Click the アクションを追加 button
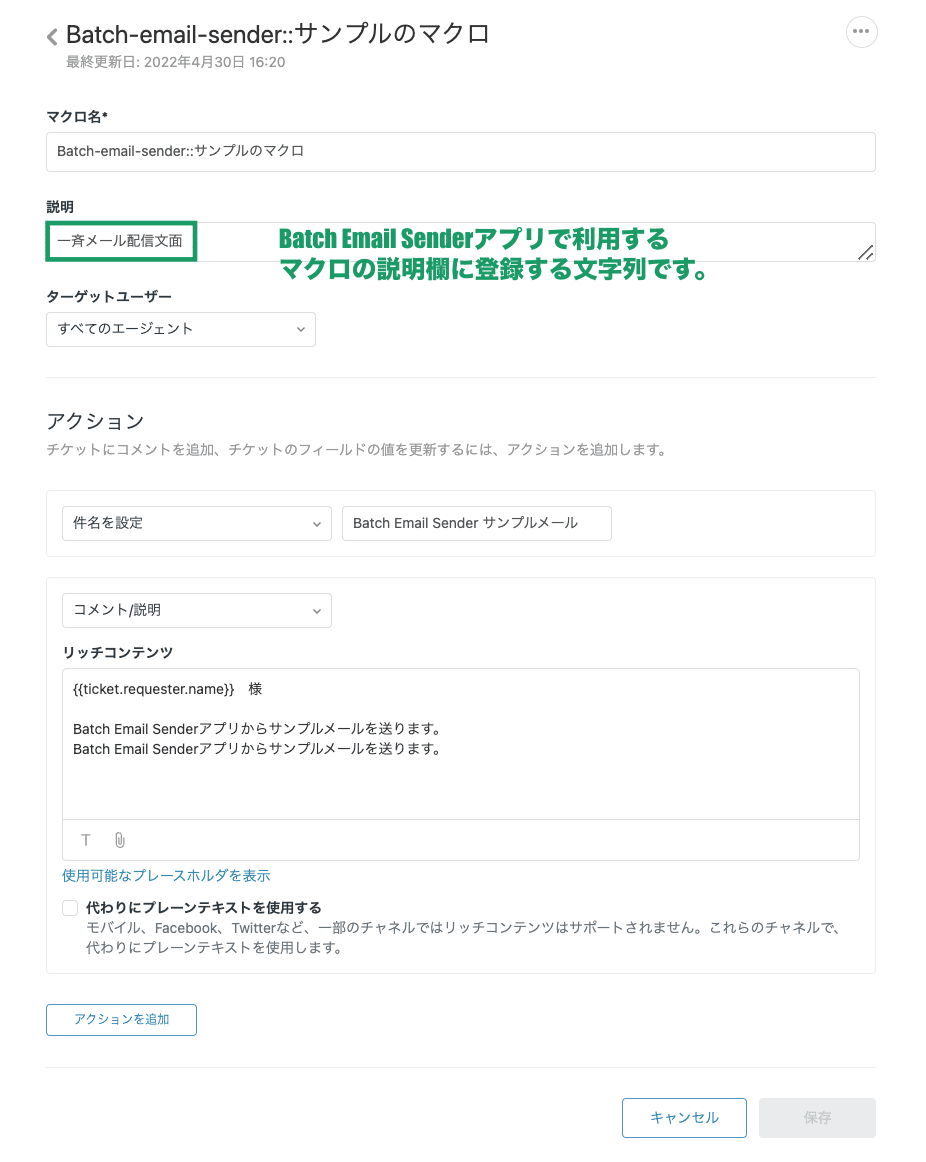The width and height of the screenshot is (926, 1162). 121,1019
